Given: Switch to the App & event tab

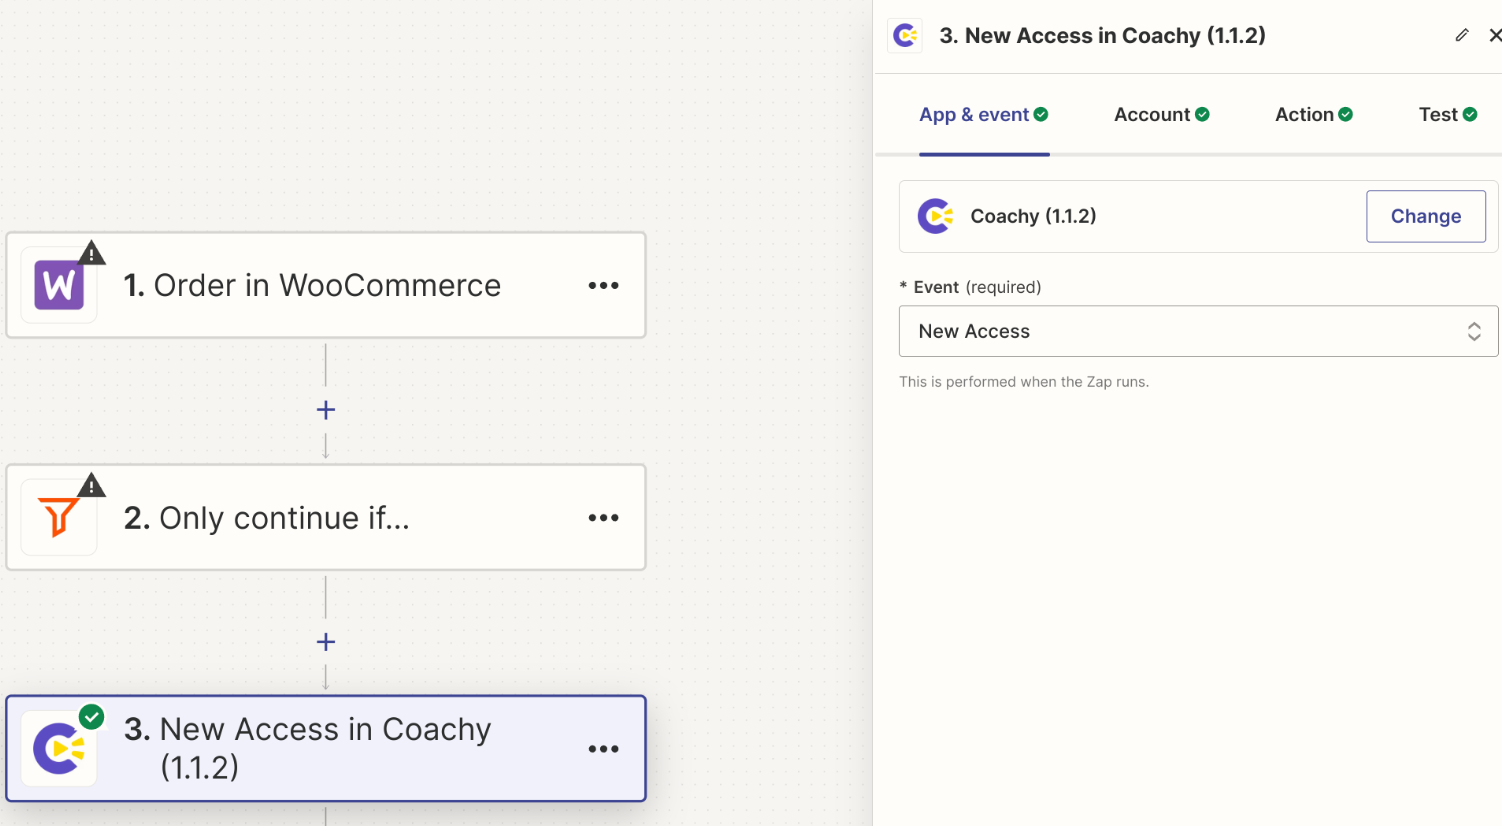Looking at the screenshot, I should tap(984, 115).
